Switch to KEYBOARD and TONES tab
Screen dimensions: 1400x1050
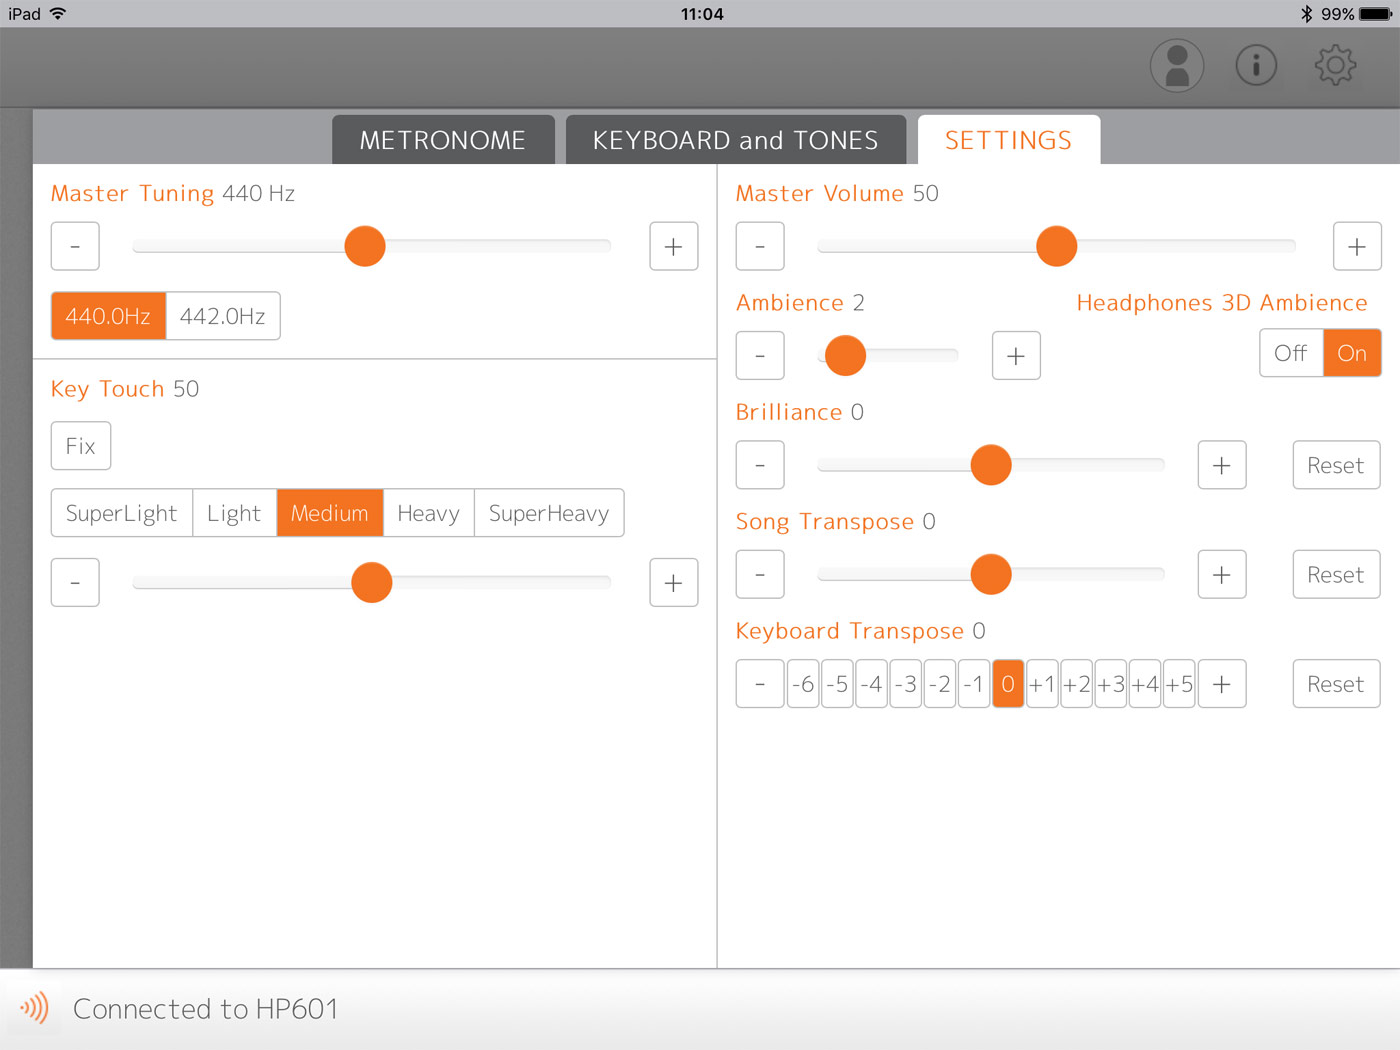pyautogui.click(x=736, y=140)
